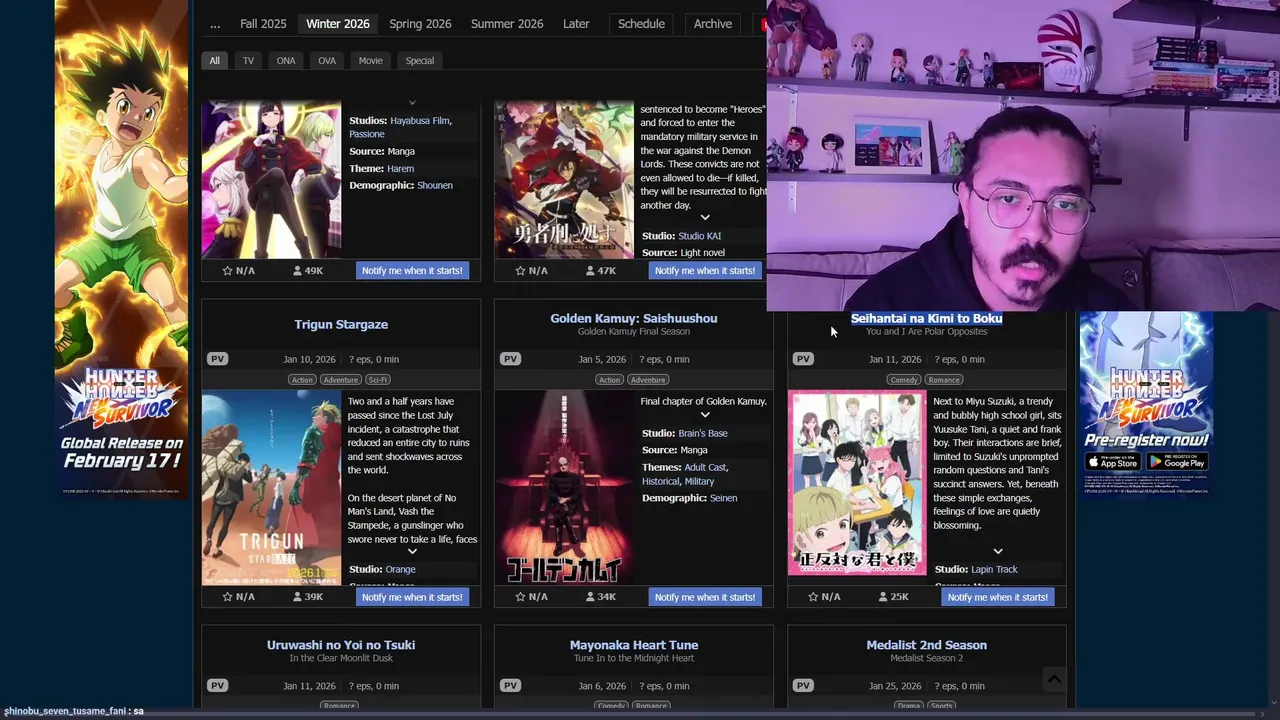Expand Golden Kamuy synopsis chevron

(x=705, y=415)
